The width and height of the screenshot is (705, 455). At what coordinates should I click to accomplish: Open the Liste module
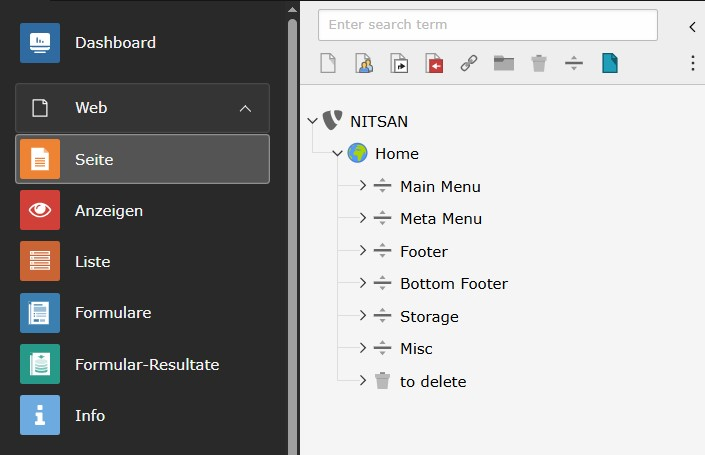[92, 262]
